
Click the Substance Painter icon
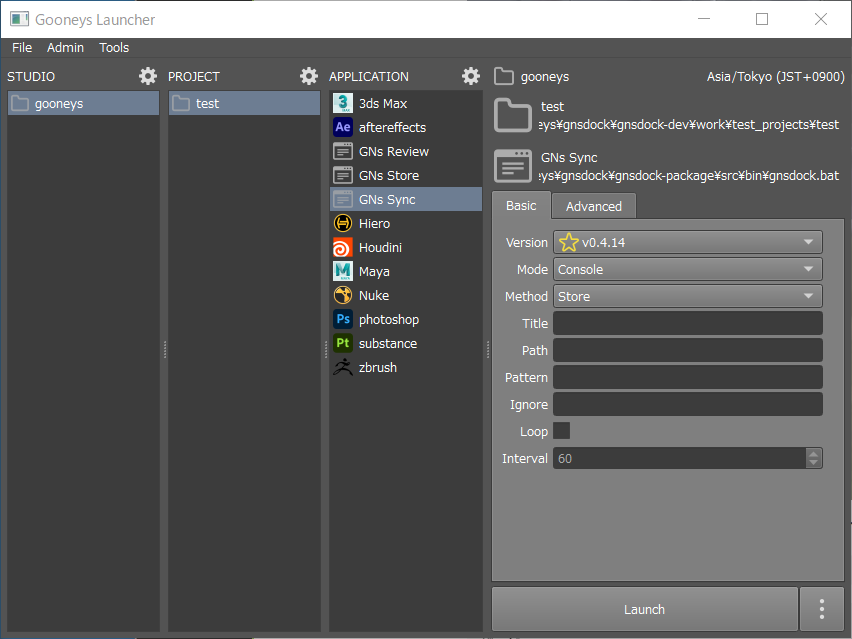click(x=343, y=343)
